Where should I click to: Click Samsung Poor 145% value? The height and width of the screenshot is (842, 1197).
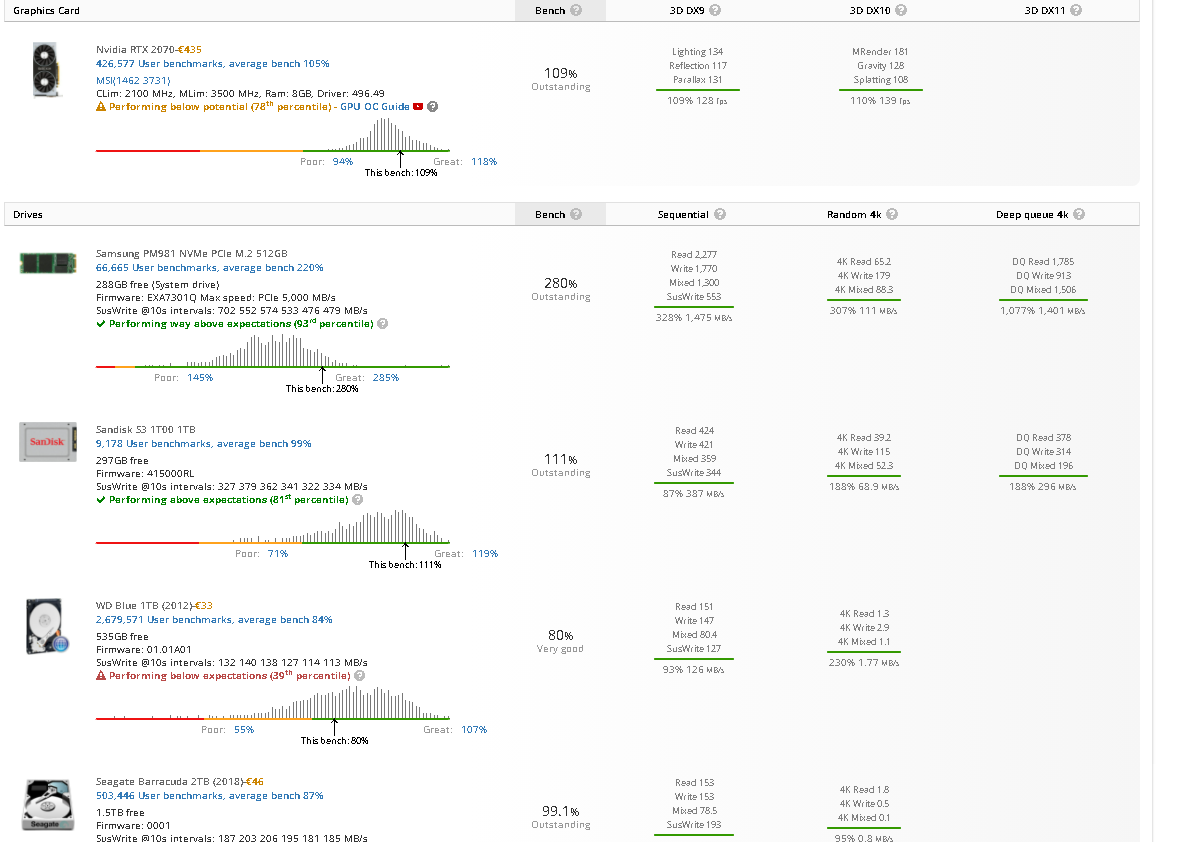(x=200, y=378)
